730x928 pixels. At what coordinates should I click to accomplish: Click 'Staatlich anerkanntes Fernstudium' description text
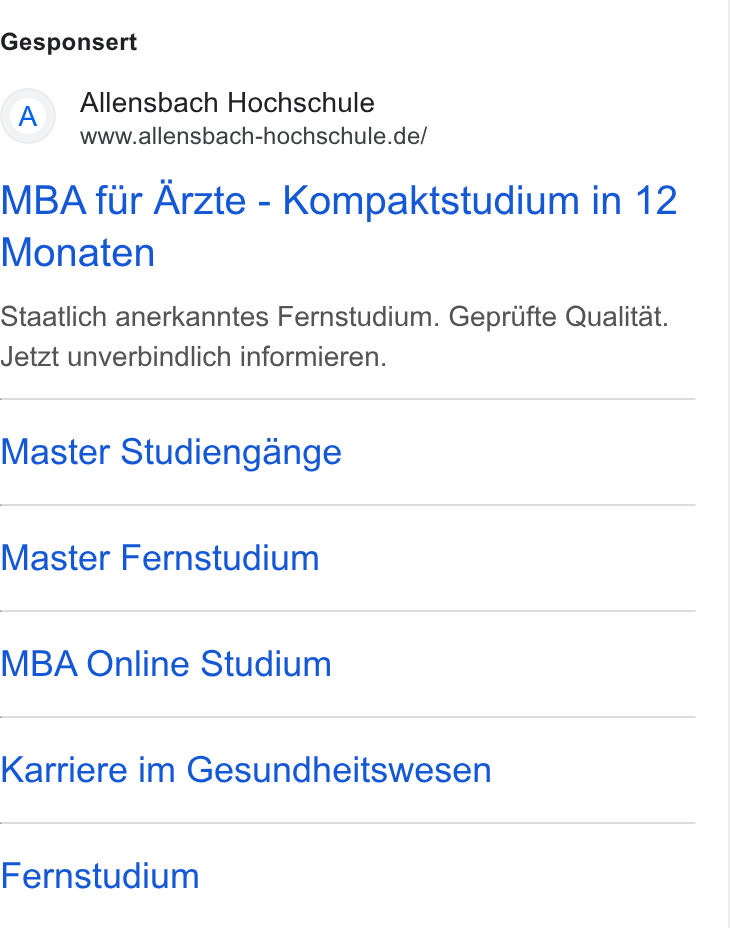click(x=220, y=317)
